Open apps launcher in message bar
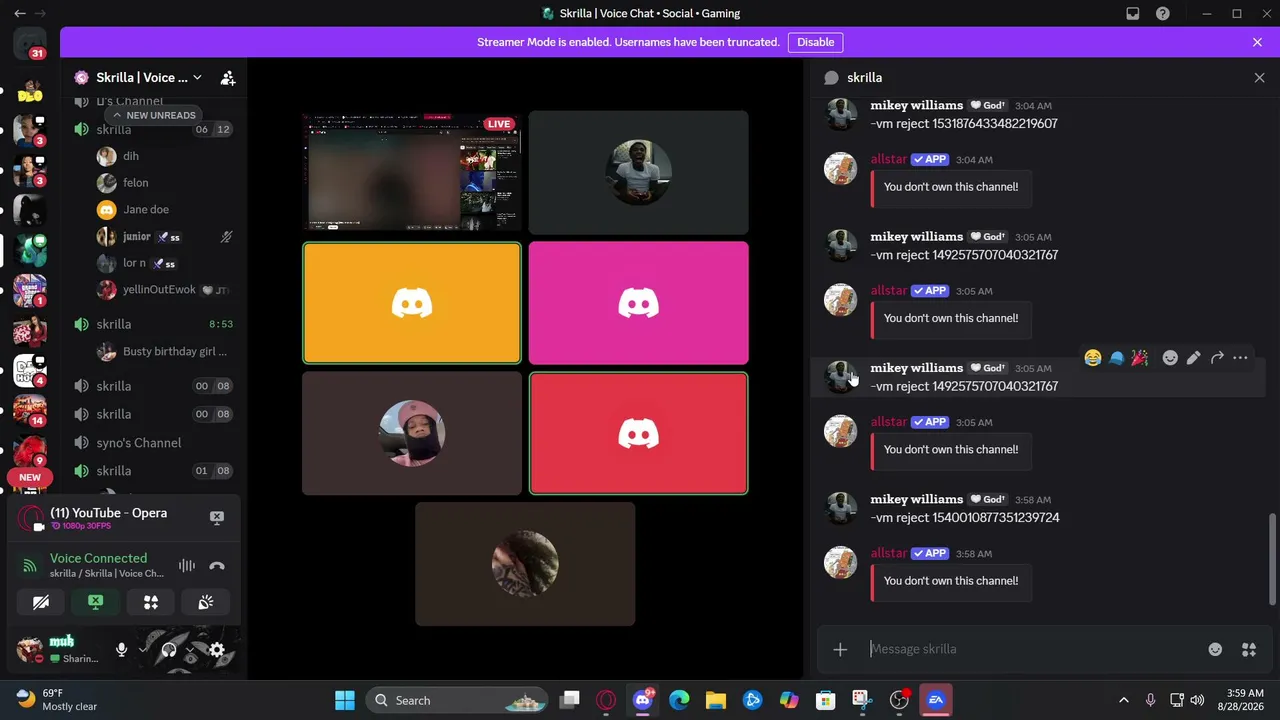 click(x=1249, y=650)
